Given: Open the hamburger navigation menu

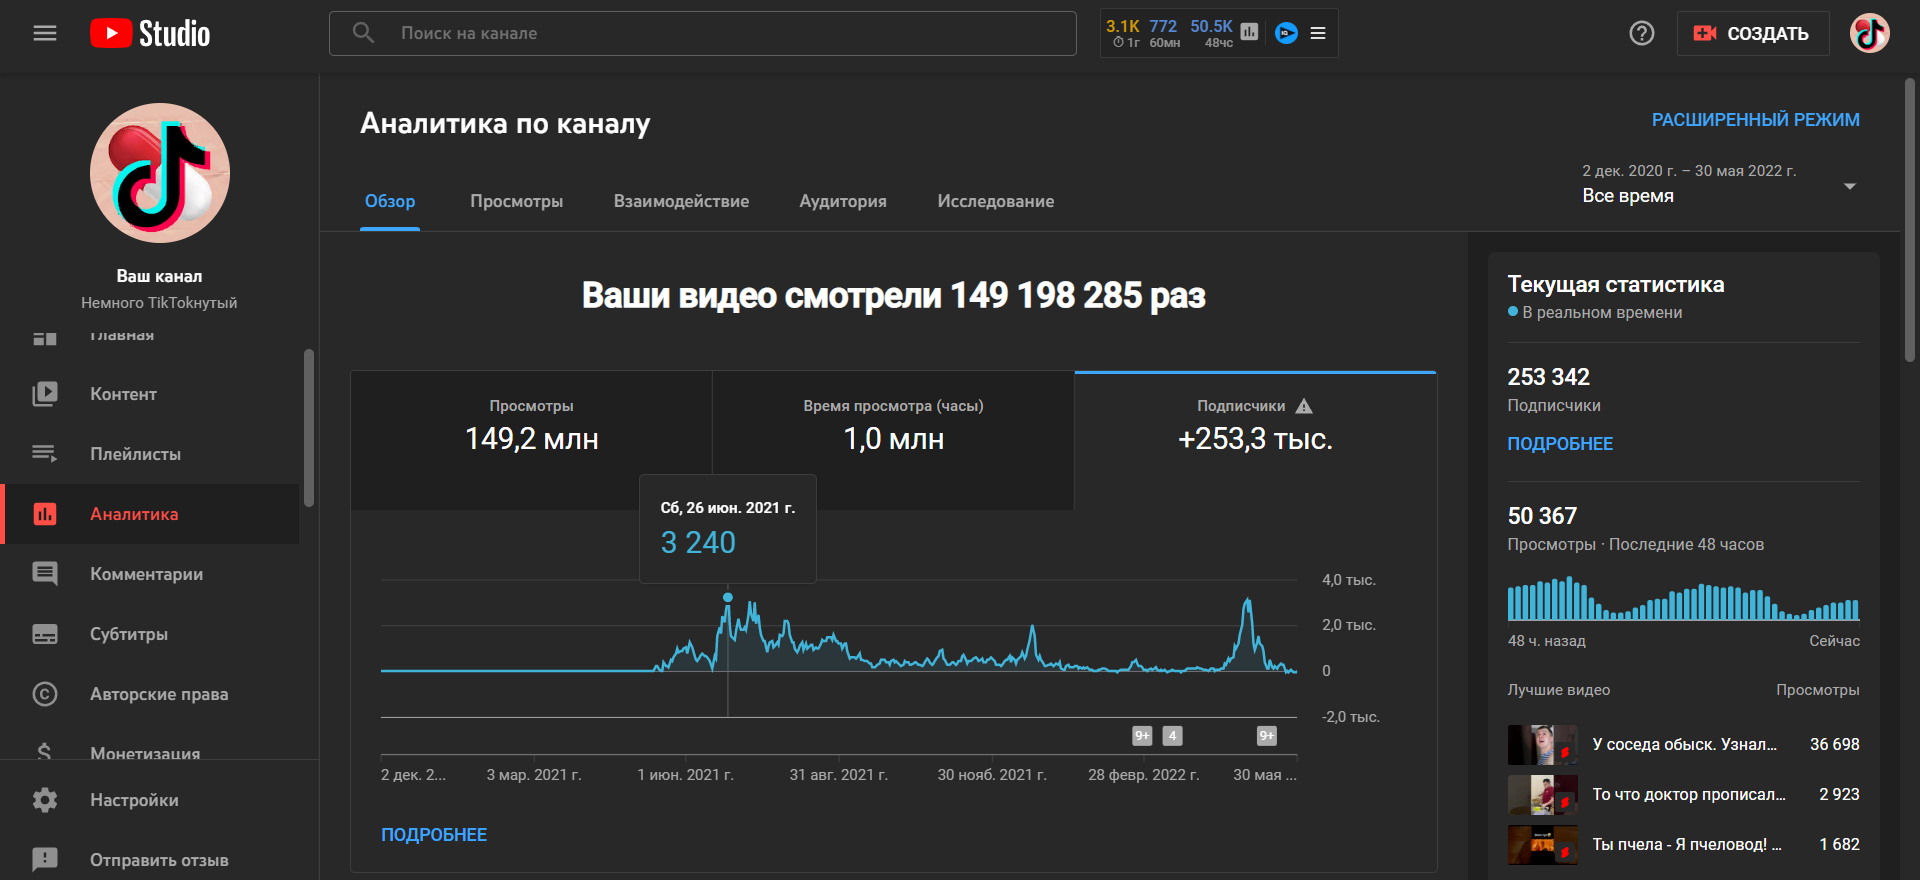Looking at the screenshot, I should (x=45, y=33).
